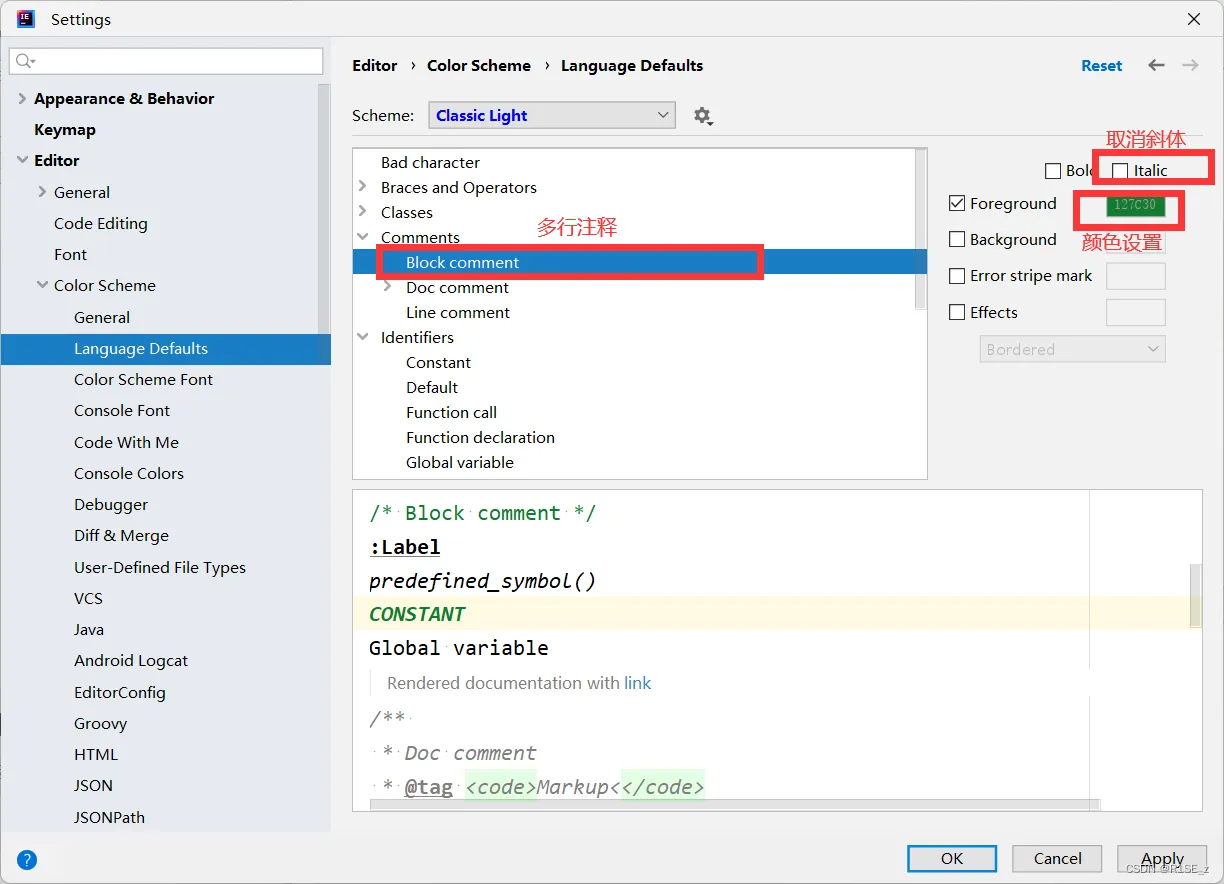
Task: Select Function declaration entry
Action: pos(480,437)
